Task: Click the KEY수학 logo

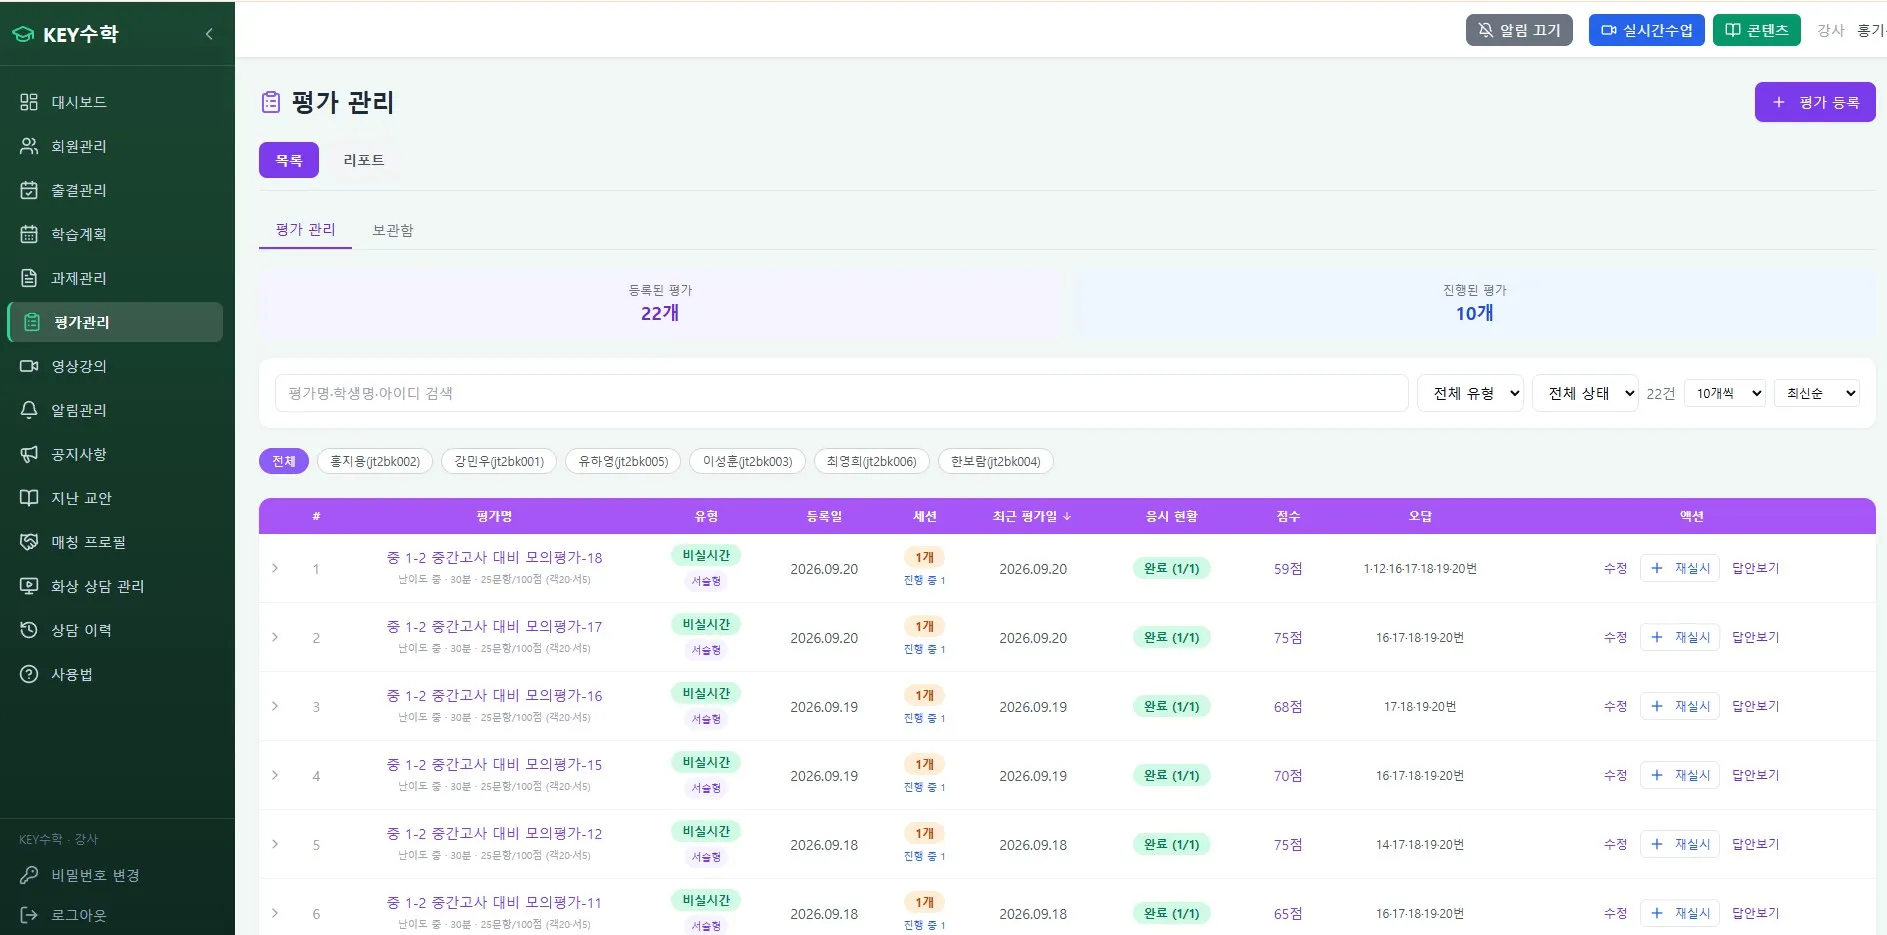Action: point(65,34)
